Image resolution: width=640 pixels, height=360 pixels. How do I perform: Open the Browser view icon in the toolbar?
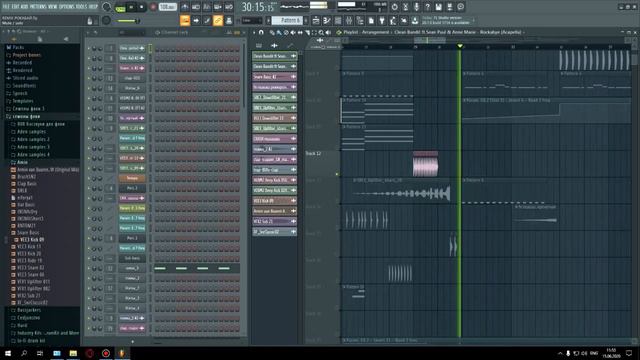tap(360, 20)
